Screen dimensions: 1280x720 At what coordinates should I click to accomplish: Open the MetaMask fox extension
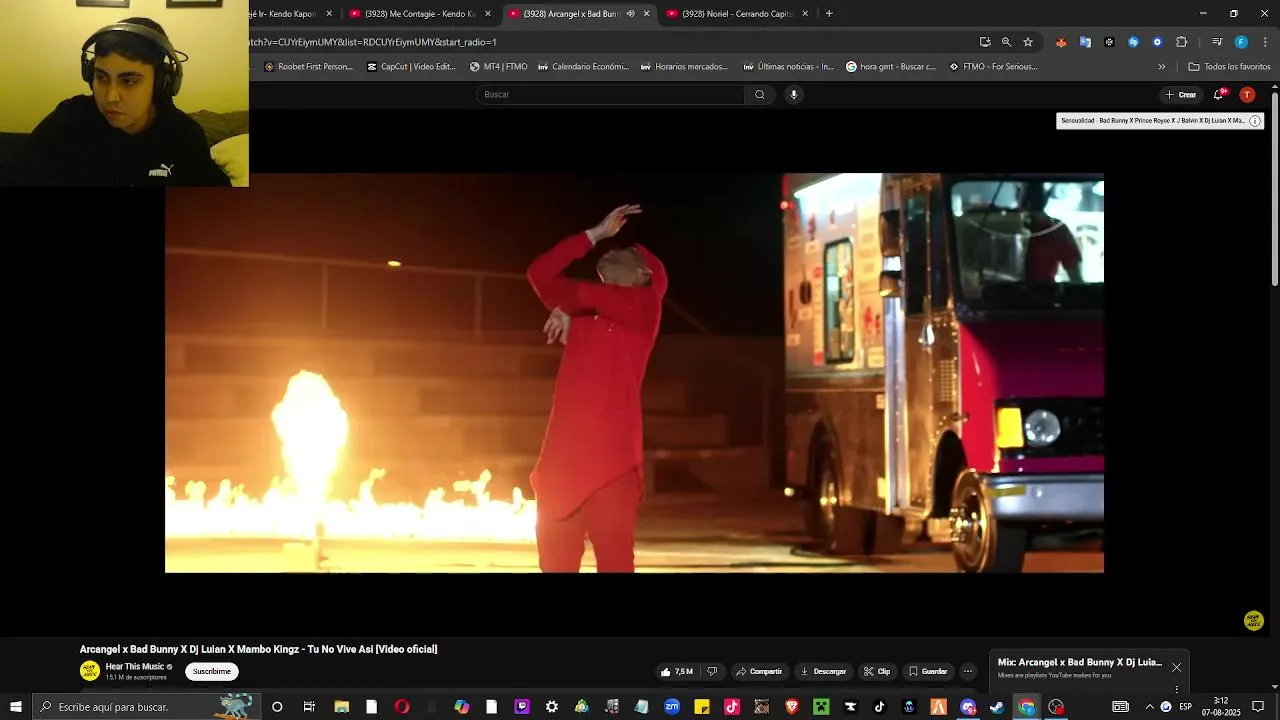[x=1061, y=42]
